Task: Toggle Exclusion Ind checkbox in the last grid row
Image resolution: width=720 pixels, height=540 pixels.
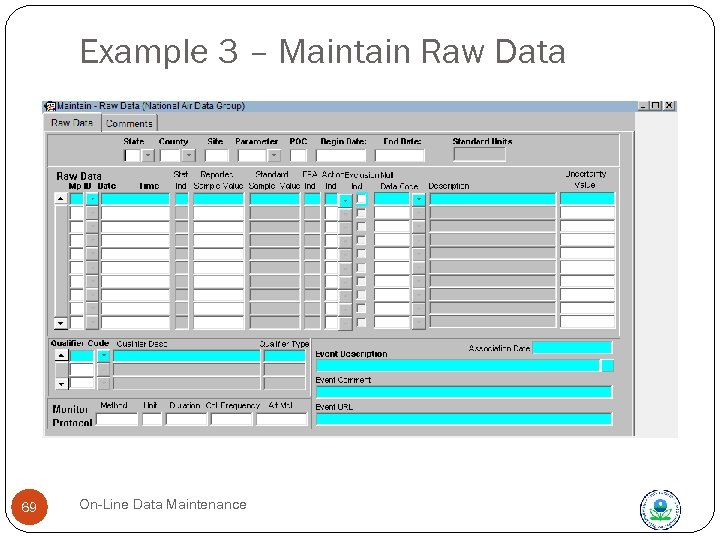Action: (x=362, y=322)
